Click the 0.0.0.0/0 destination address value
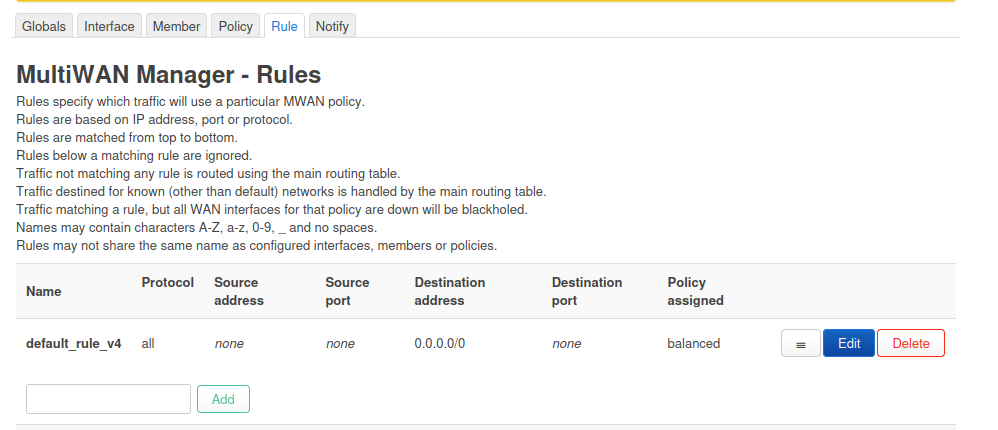 click(440, 344)
